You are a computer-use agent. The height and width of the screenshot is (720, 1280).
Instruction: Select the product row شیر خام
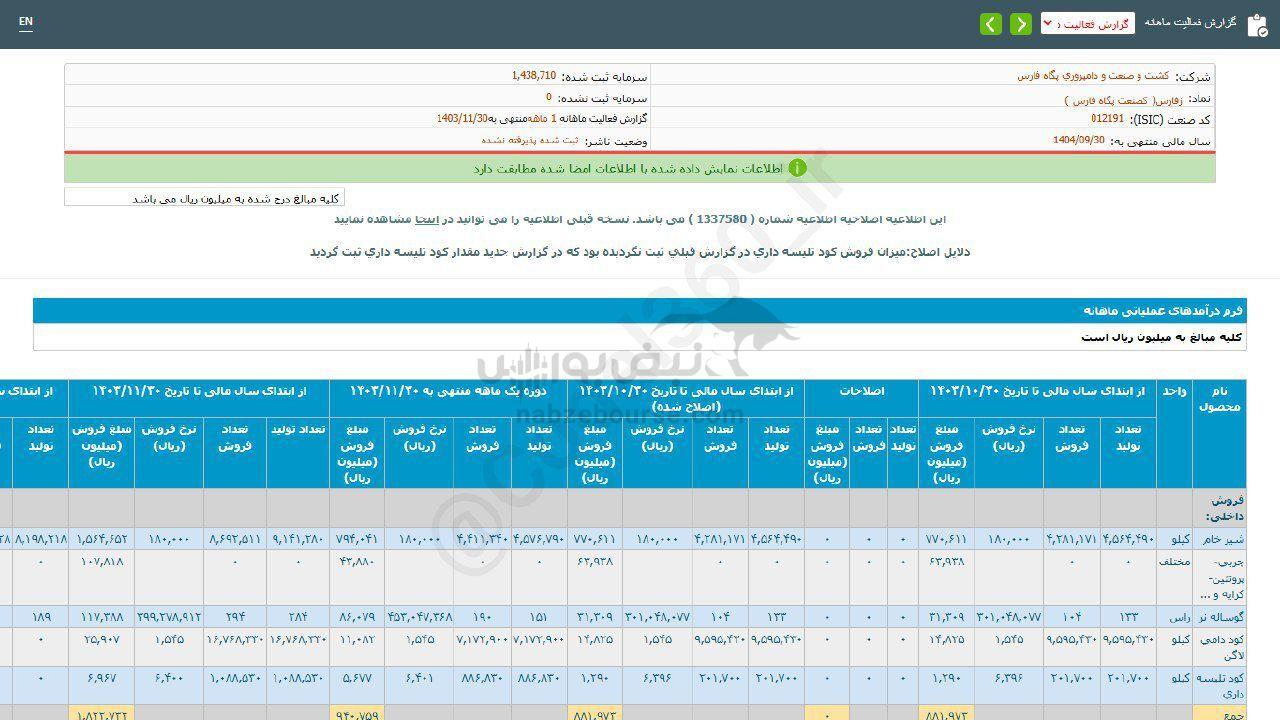click(1220, 539)
